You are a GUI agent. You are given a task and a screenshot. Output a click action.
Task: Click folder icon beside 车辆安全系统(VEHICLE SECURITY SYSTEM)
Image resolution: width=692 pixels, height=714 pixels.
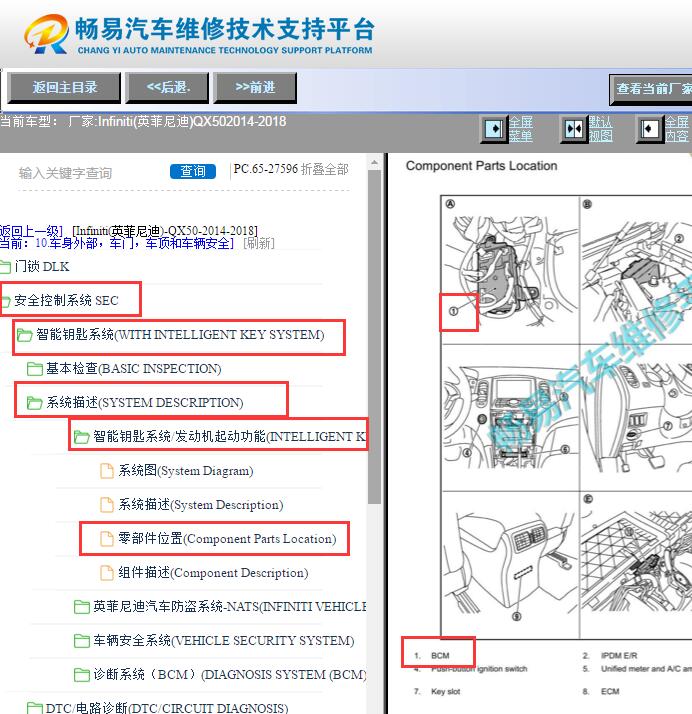(81, 641)
